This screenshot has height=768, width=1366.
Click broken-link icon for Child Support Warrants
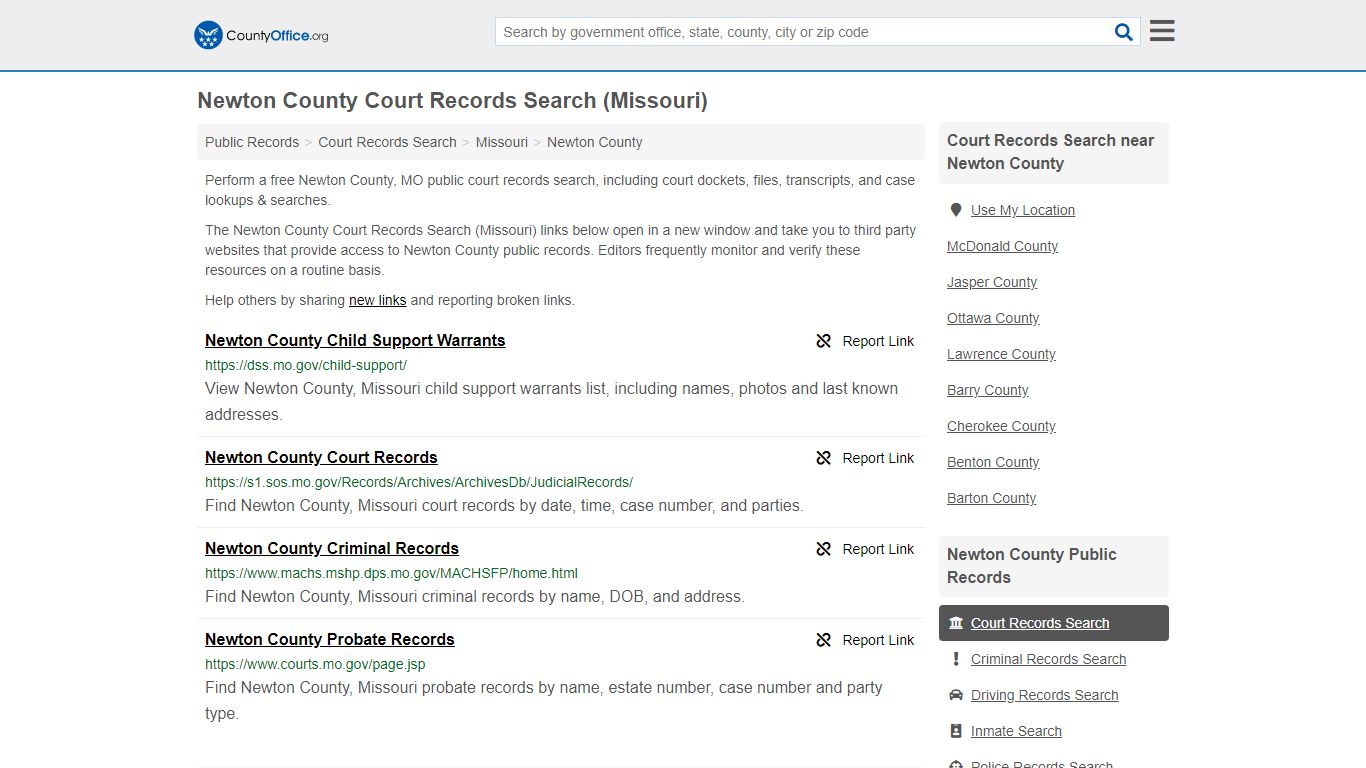(x=824, y=341)
